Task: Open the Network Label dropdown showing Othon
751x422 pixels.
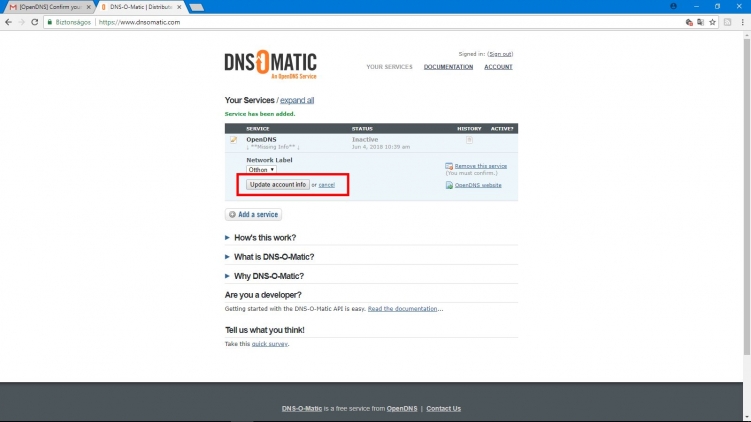Action: (x=261, y=170)
